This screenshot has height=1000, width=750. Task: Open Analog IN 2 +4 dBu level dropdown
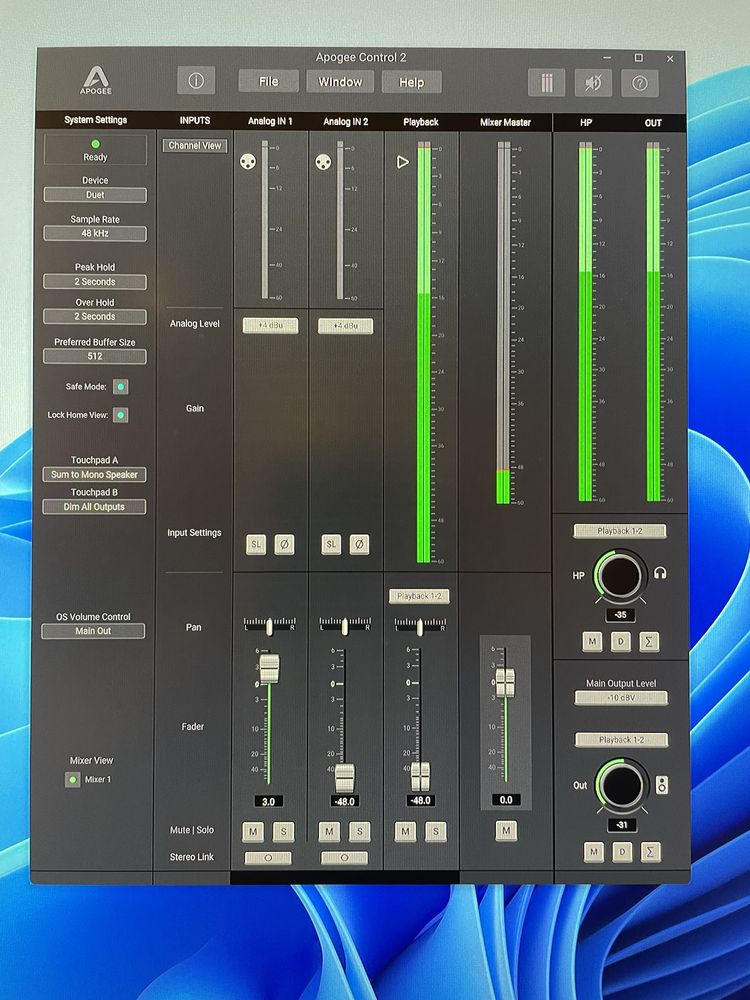pos(346,326)
